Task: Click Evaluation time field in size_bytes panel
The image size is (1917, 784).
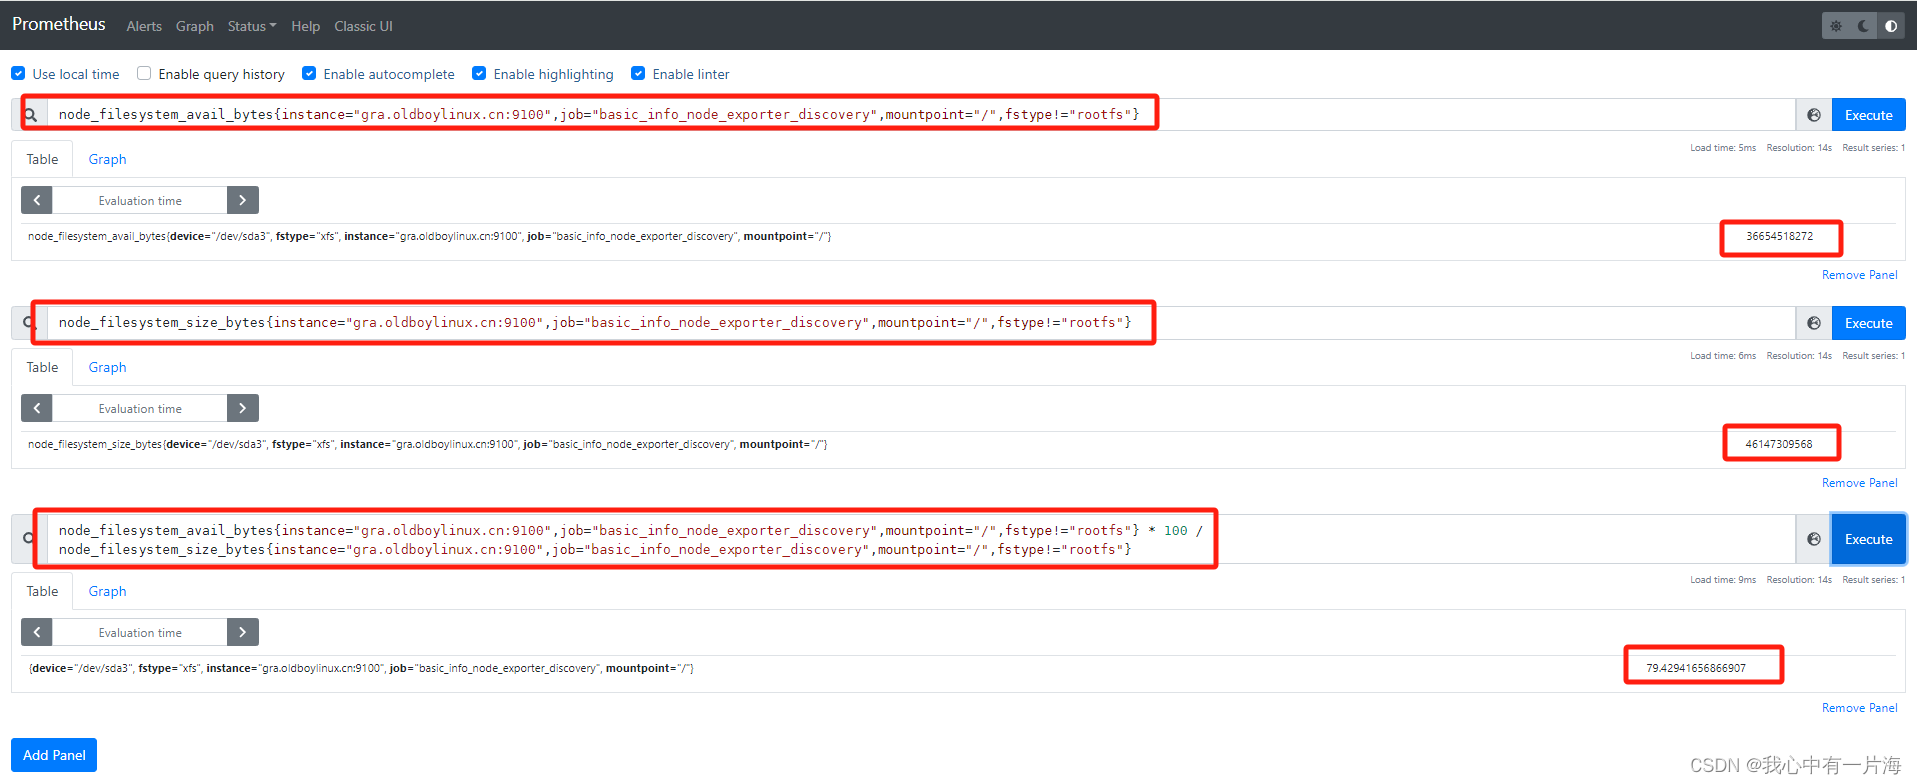Action: tap(140, 408)
